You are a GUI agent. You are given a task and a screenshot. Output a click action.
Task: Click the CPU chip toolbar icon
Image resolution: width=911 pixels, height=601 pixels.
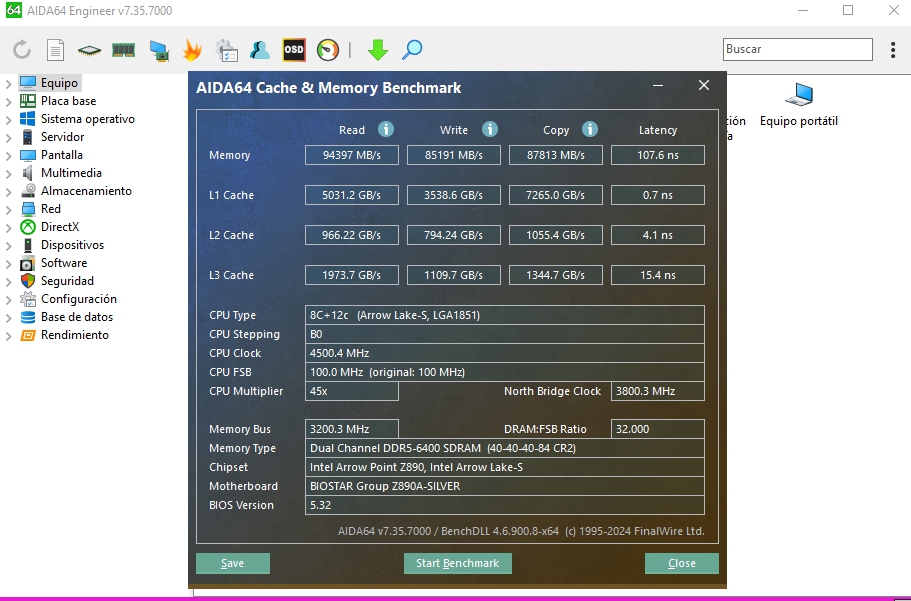tap(89, 51)
